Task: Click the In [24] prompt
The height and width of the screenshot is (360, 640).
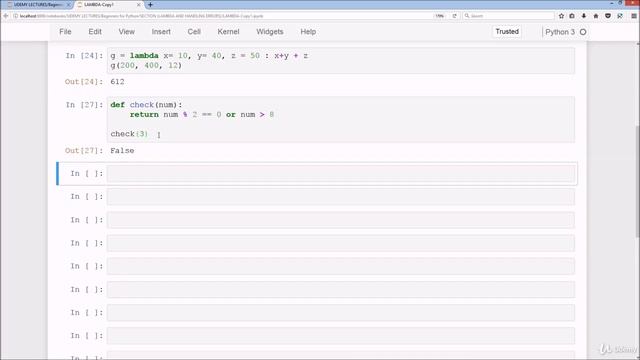Action: click(x=84, y=56)
